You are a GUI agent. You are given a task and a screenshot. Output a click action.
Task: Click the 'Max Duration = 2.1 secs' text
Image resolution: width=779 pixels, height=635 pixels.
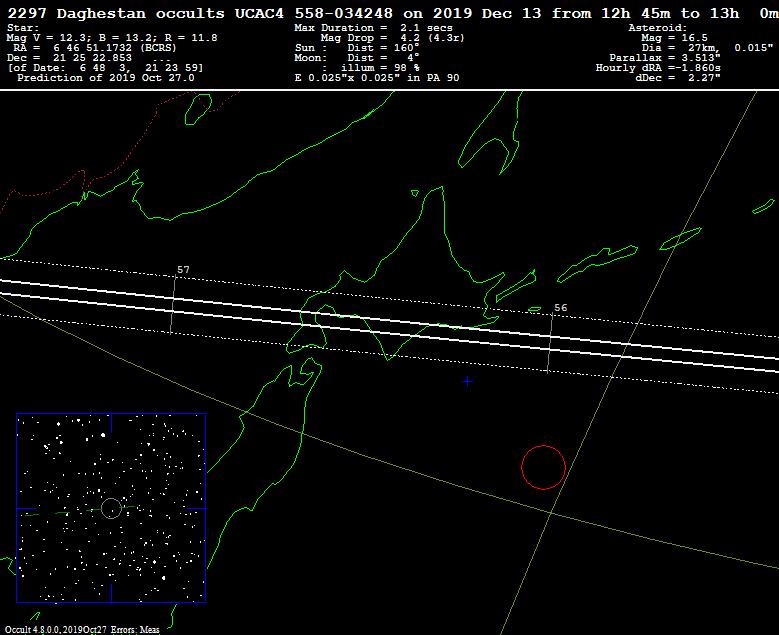point(374,28)
